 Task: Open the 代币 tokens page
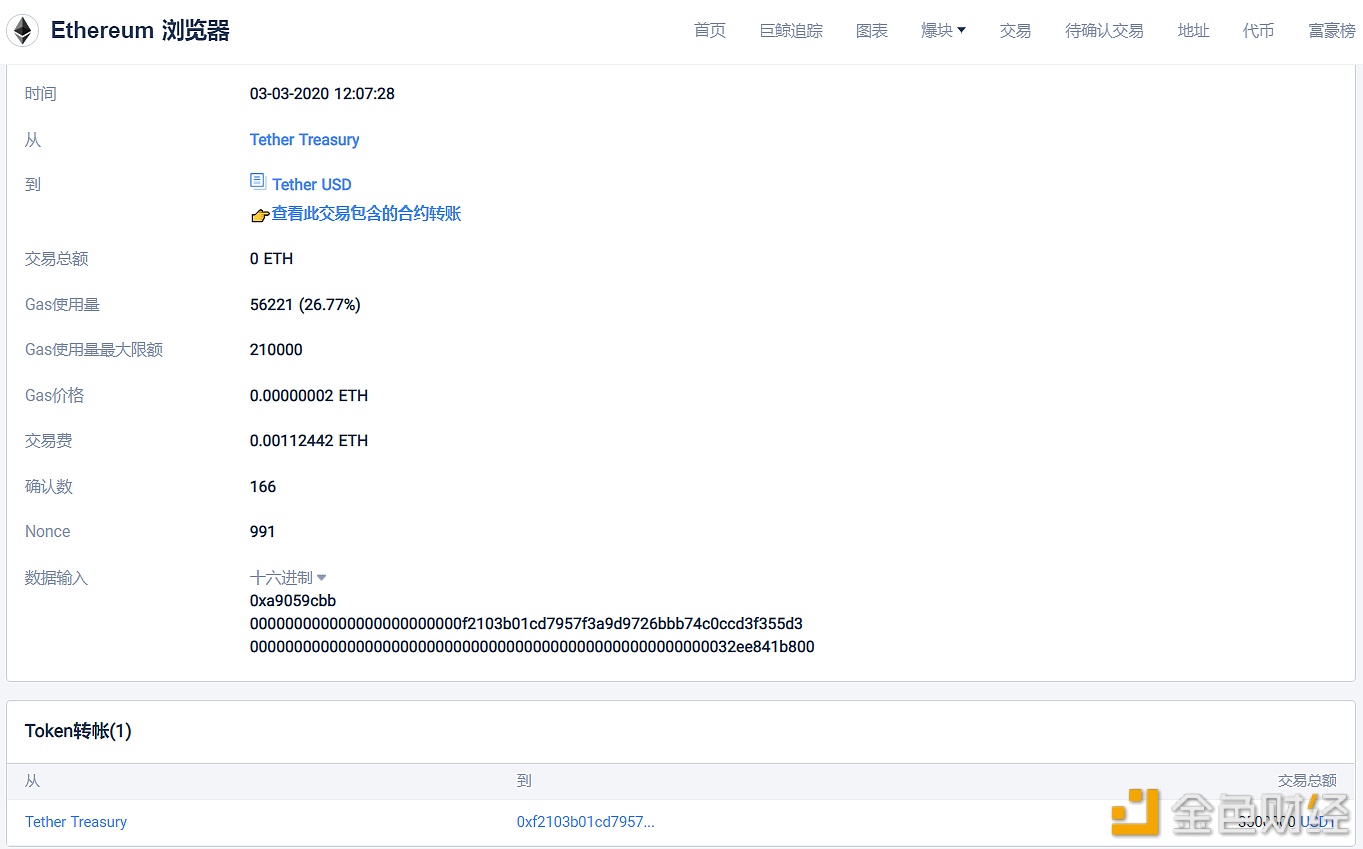[x=1258, y=31]
